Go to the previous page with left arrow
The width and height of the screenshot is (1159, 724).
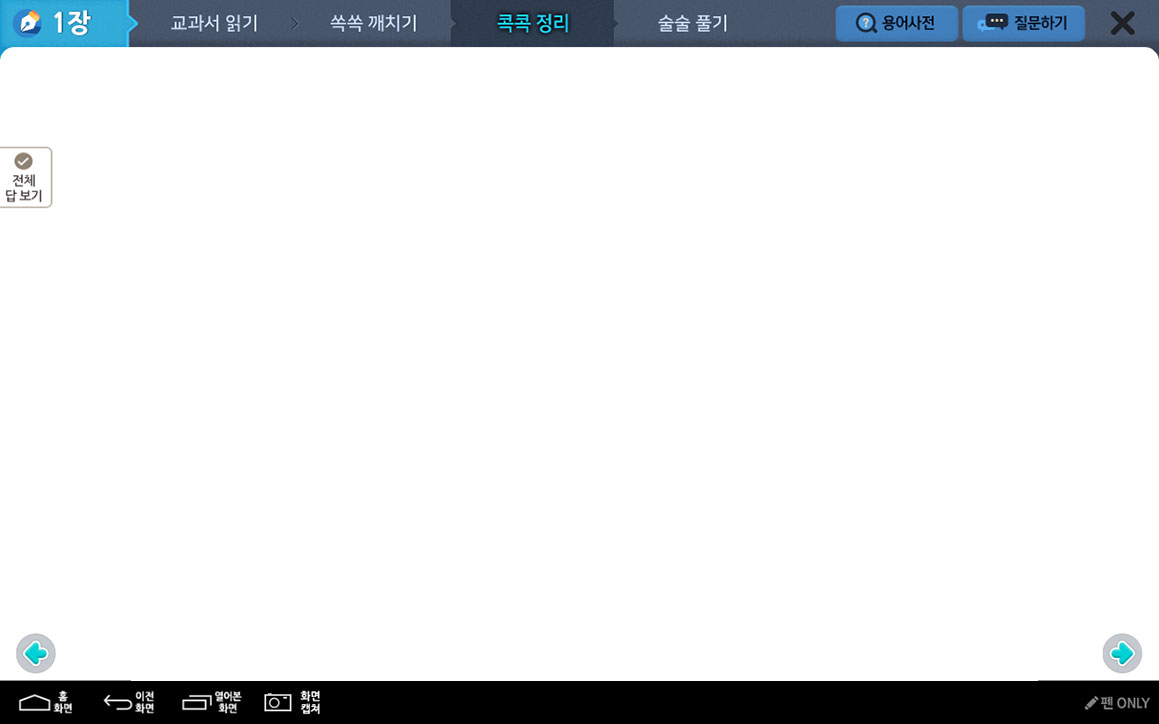(36, 654)
